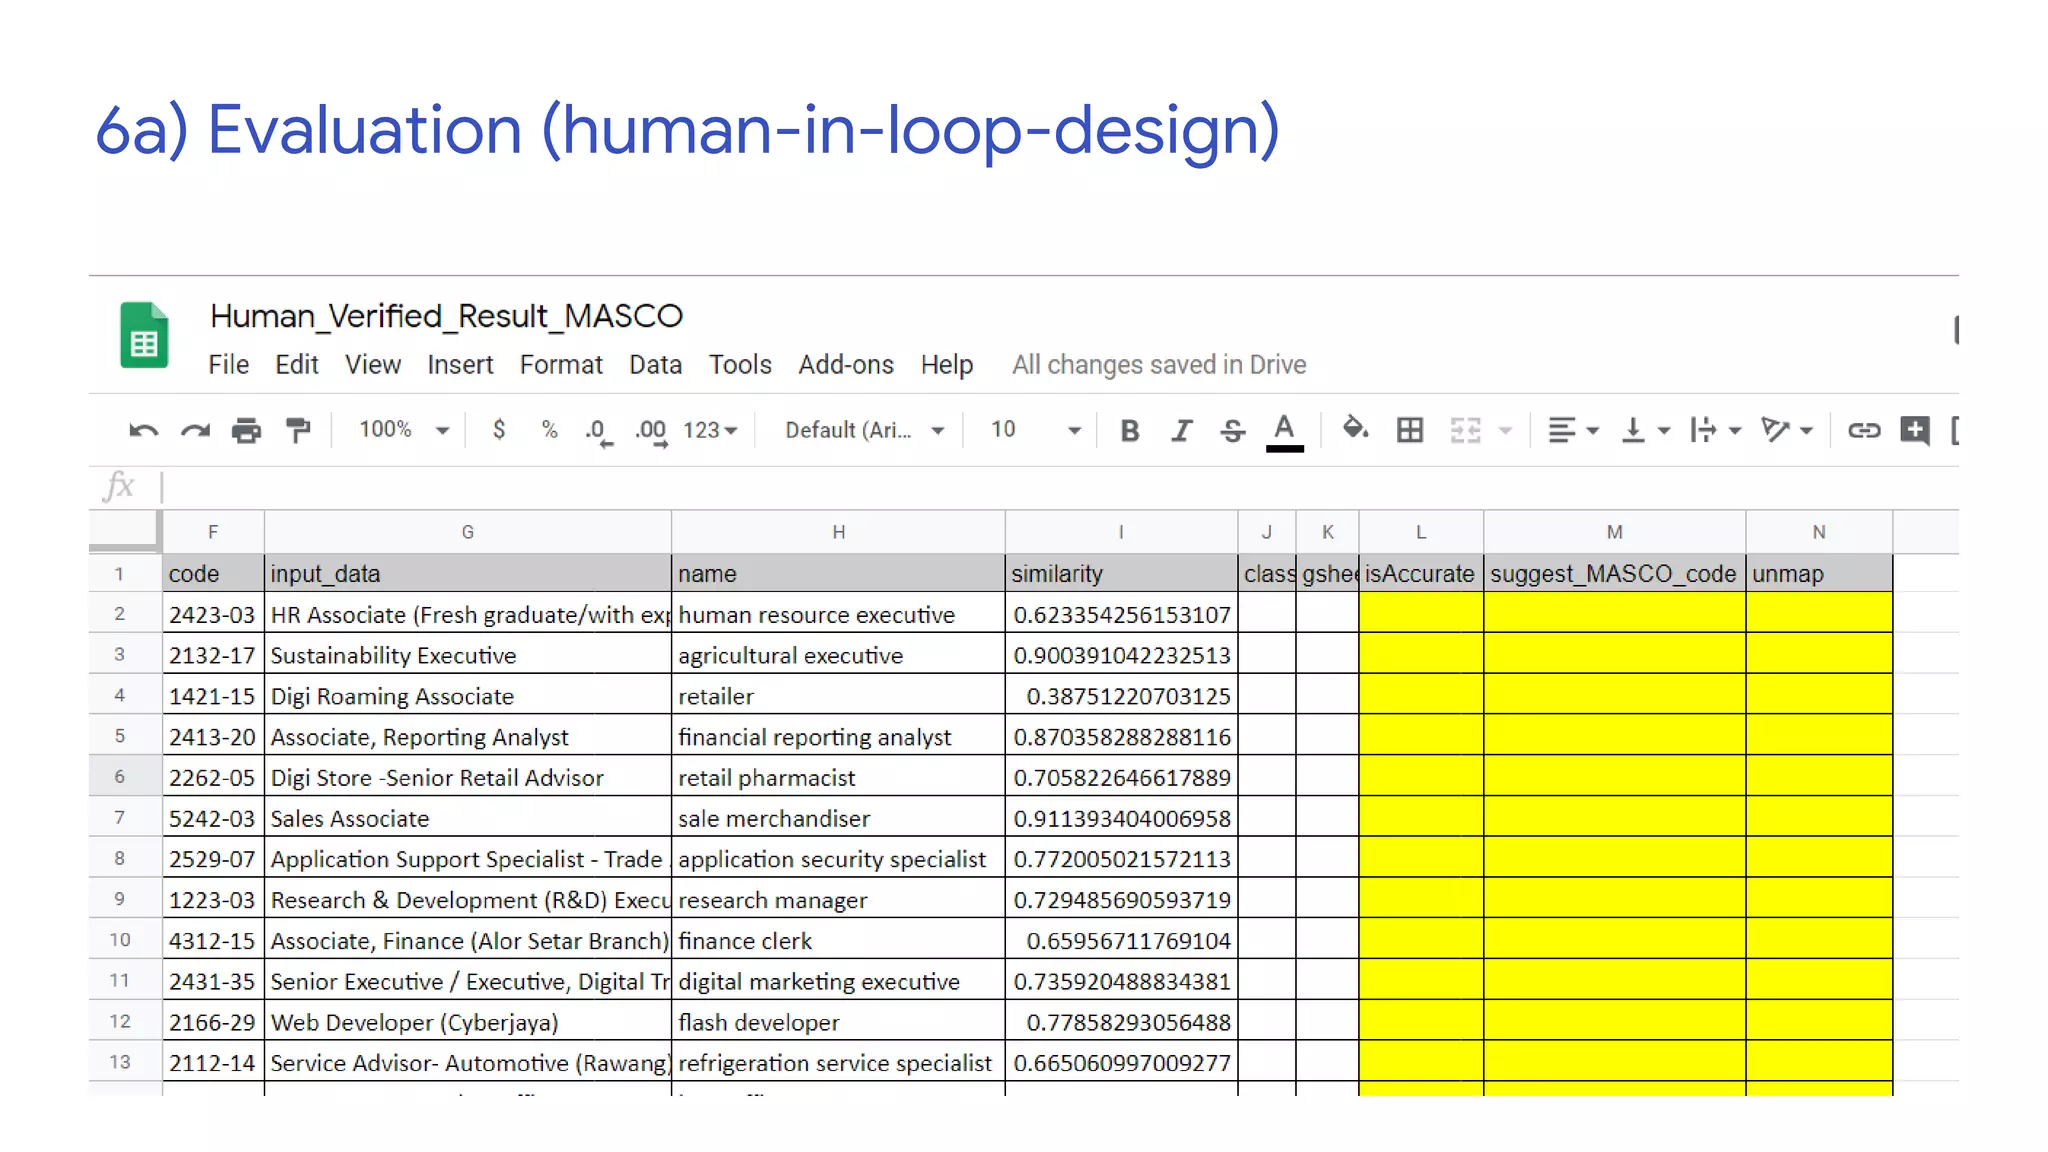Click 'All changes saved in Drive' status

(1159, 365)
